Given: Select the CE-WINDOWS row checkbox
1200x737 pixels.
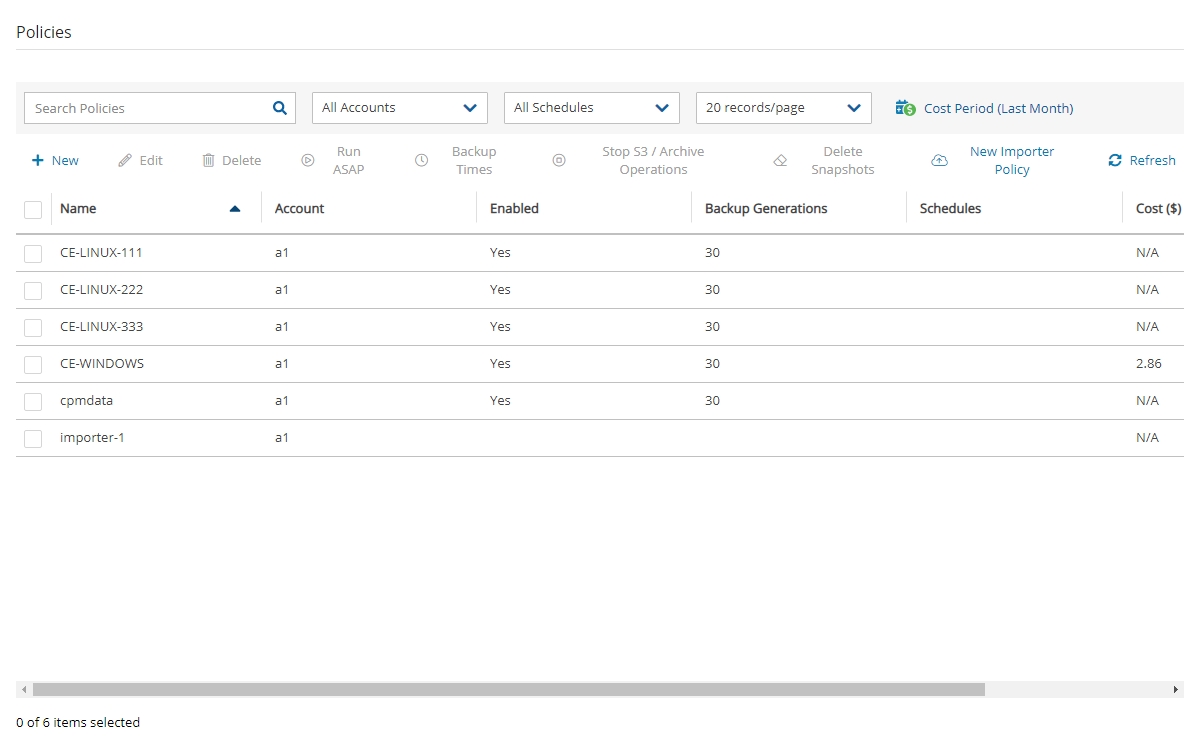Looking at the screenshot, I should coord(33,364).
